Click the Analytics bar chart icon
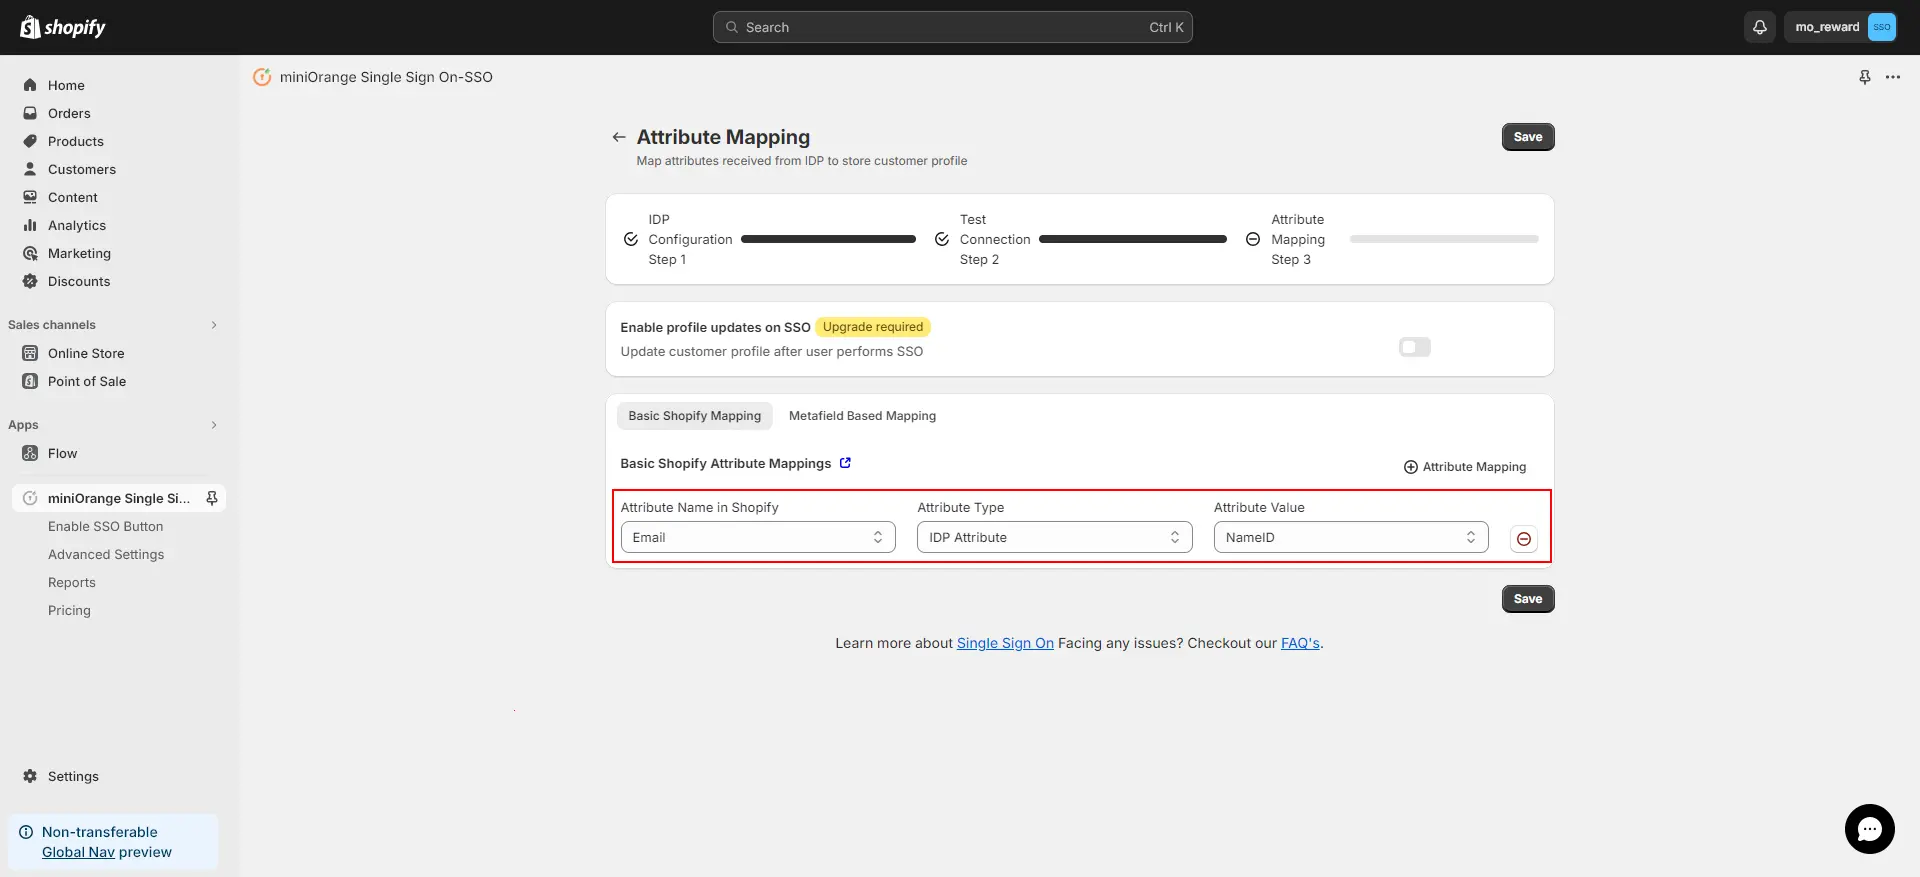Image resolution: width=1920 pixels, height=877 pixels. click(30, 225)
